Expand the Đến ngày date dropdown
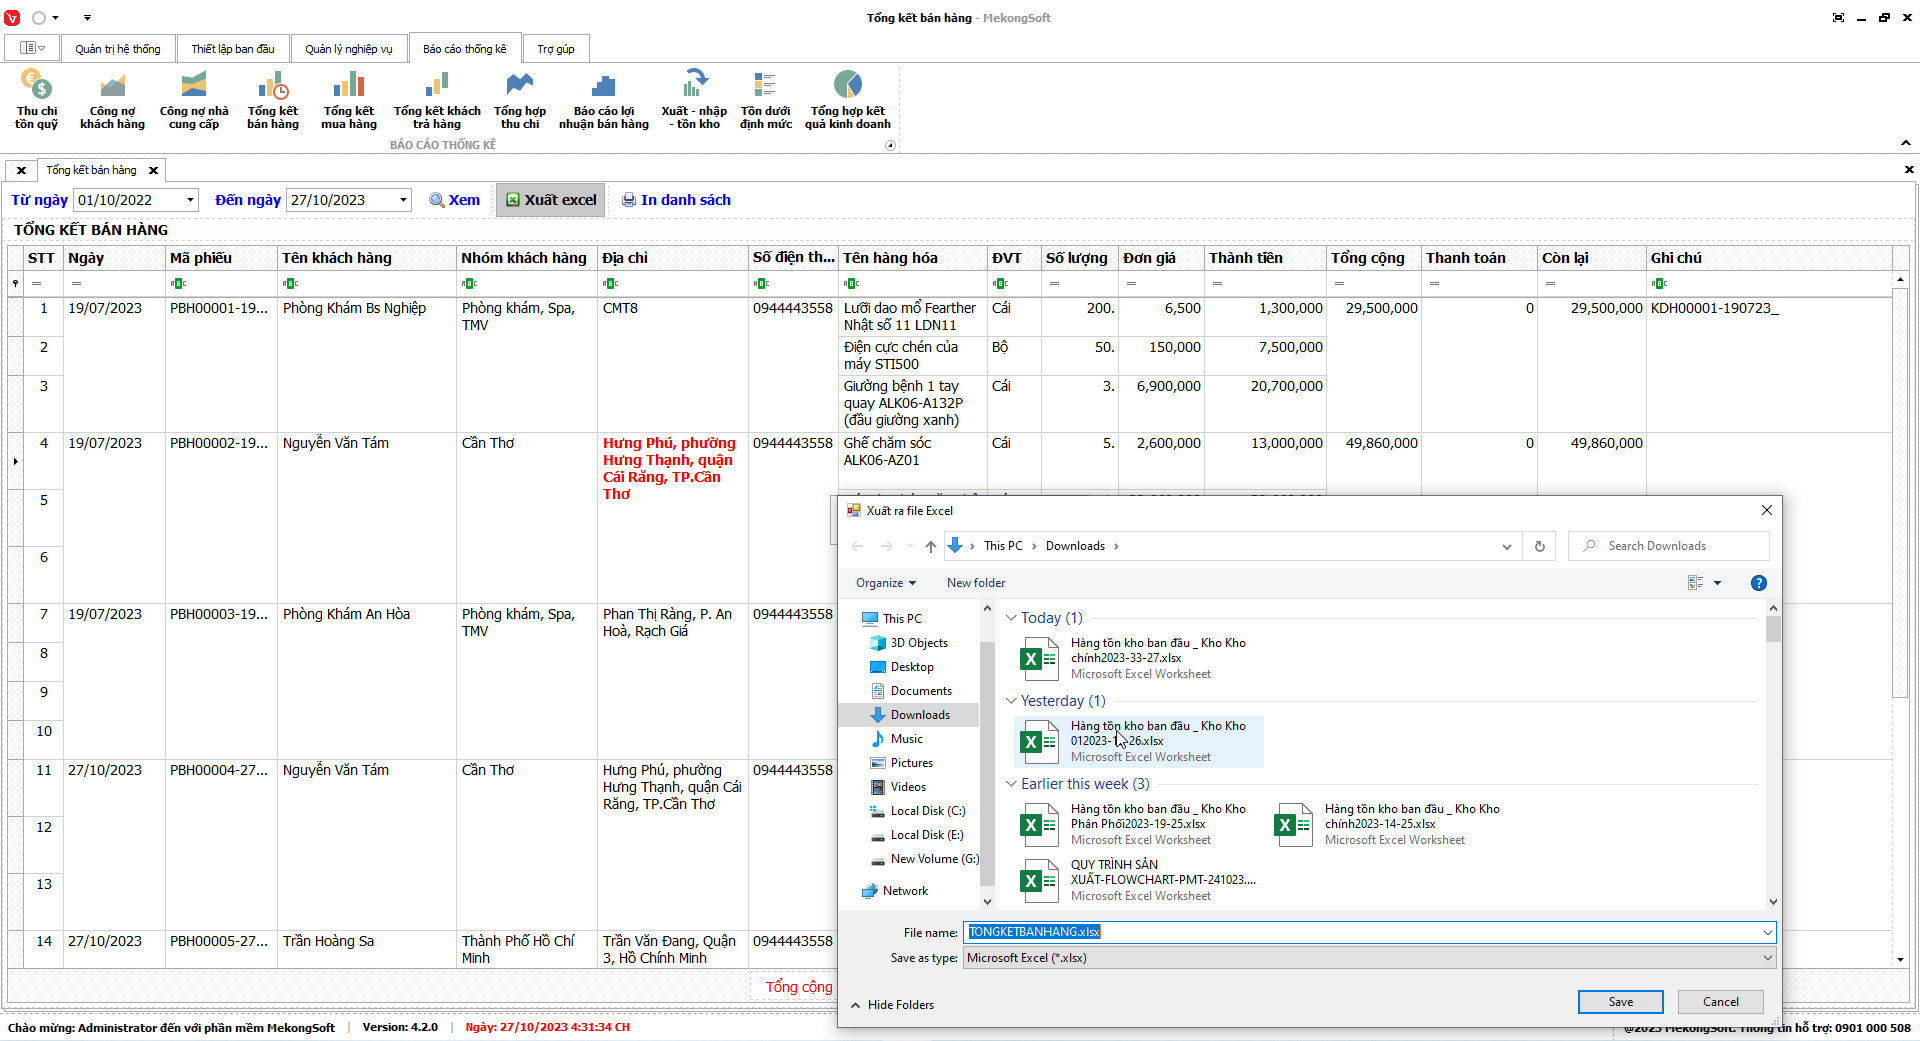 coord(403,200)
